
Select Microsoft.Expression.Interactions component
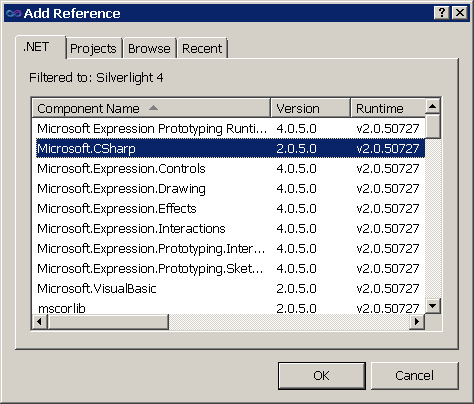click(x=230, y=229)
